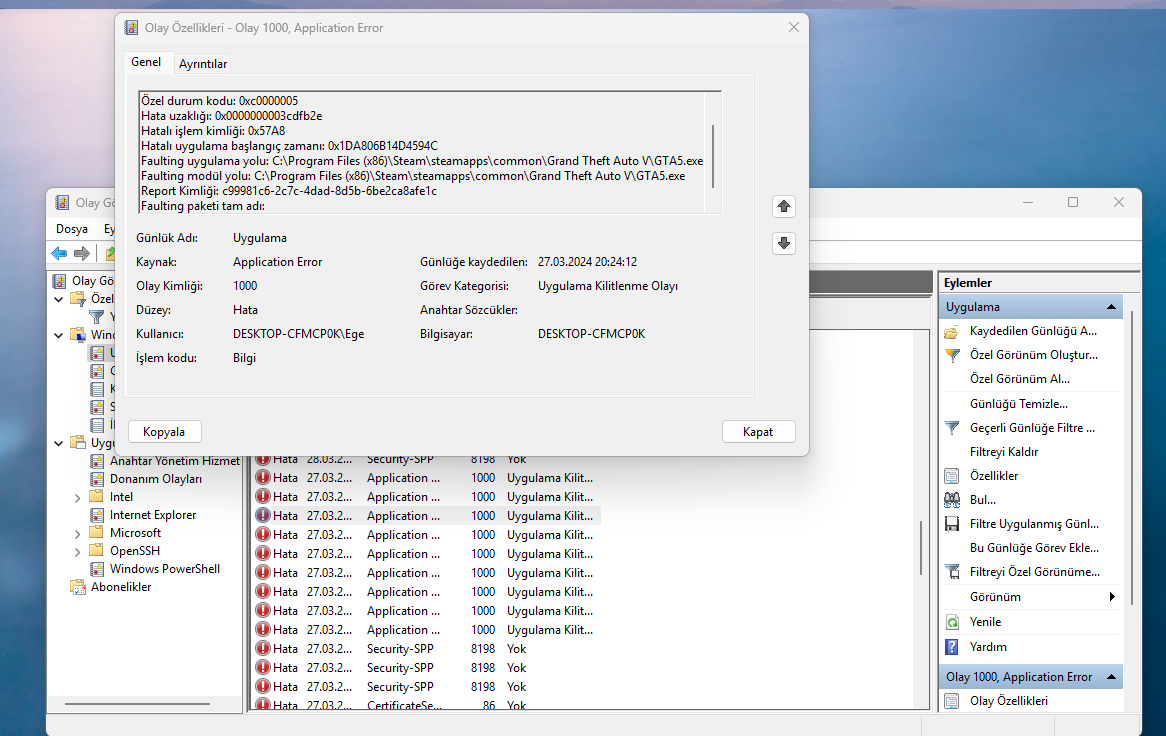Click Faulting uygulama yolu text line
Image resolution: width=1166 pixels, height=736 pixels.
pos(422,161)
